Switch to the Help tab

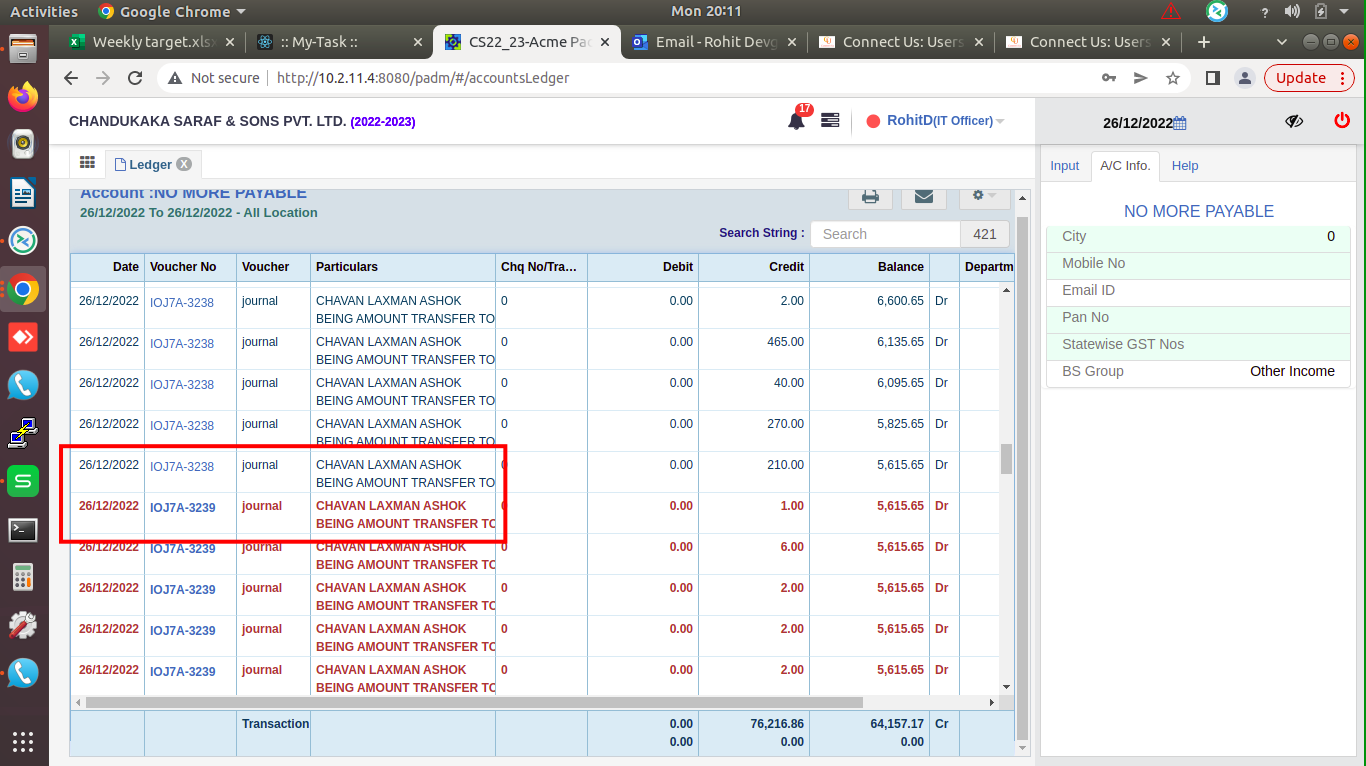tap(1185, 166)
